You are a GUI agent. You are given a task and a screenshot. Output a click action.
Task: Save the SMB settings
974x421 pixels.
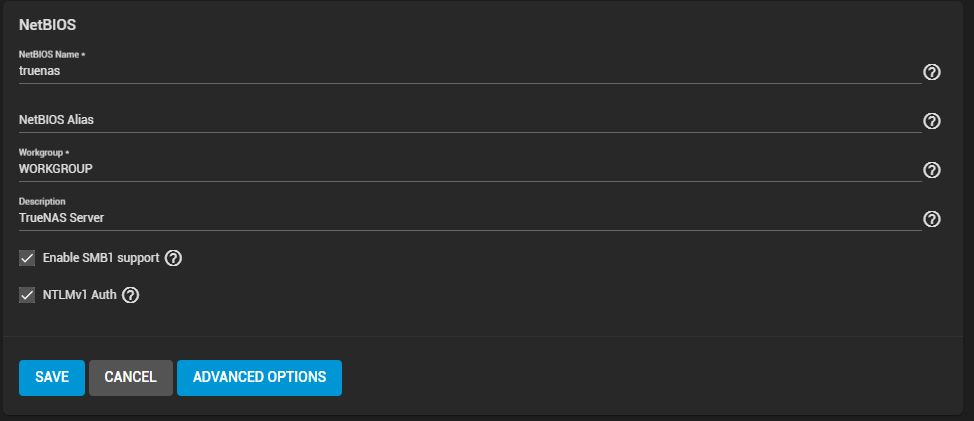52,378
